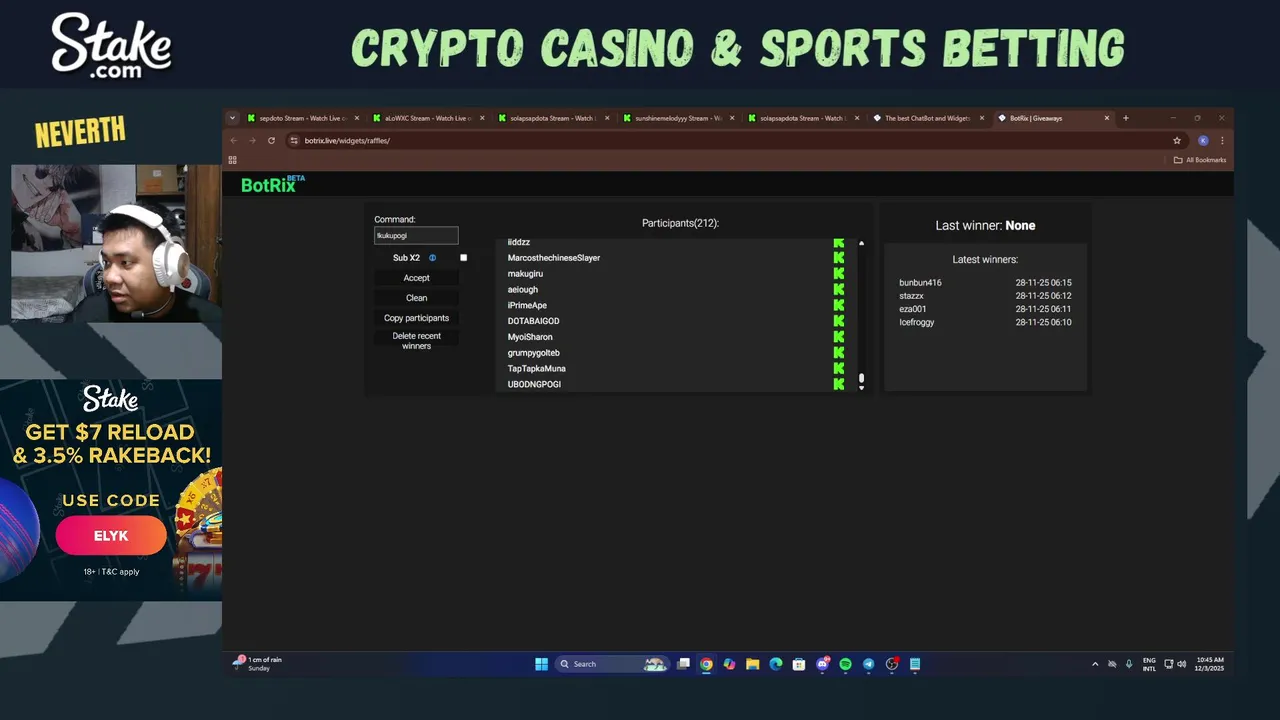Image resolution: width=1280 pixels, height=720 pixels.
Task: Click Kick icon beside MarcosthechineseSlayer
Action: (838, 258)
